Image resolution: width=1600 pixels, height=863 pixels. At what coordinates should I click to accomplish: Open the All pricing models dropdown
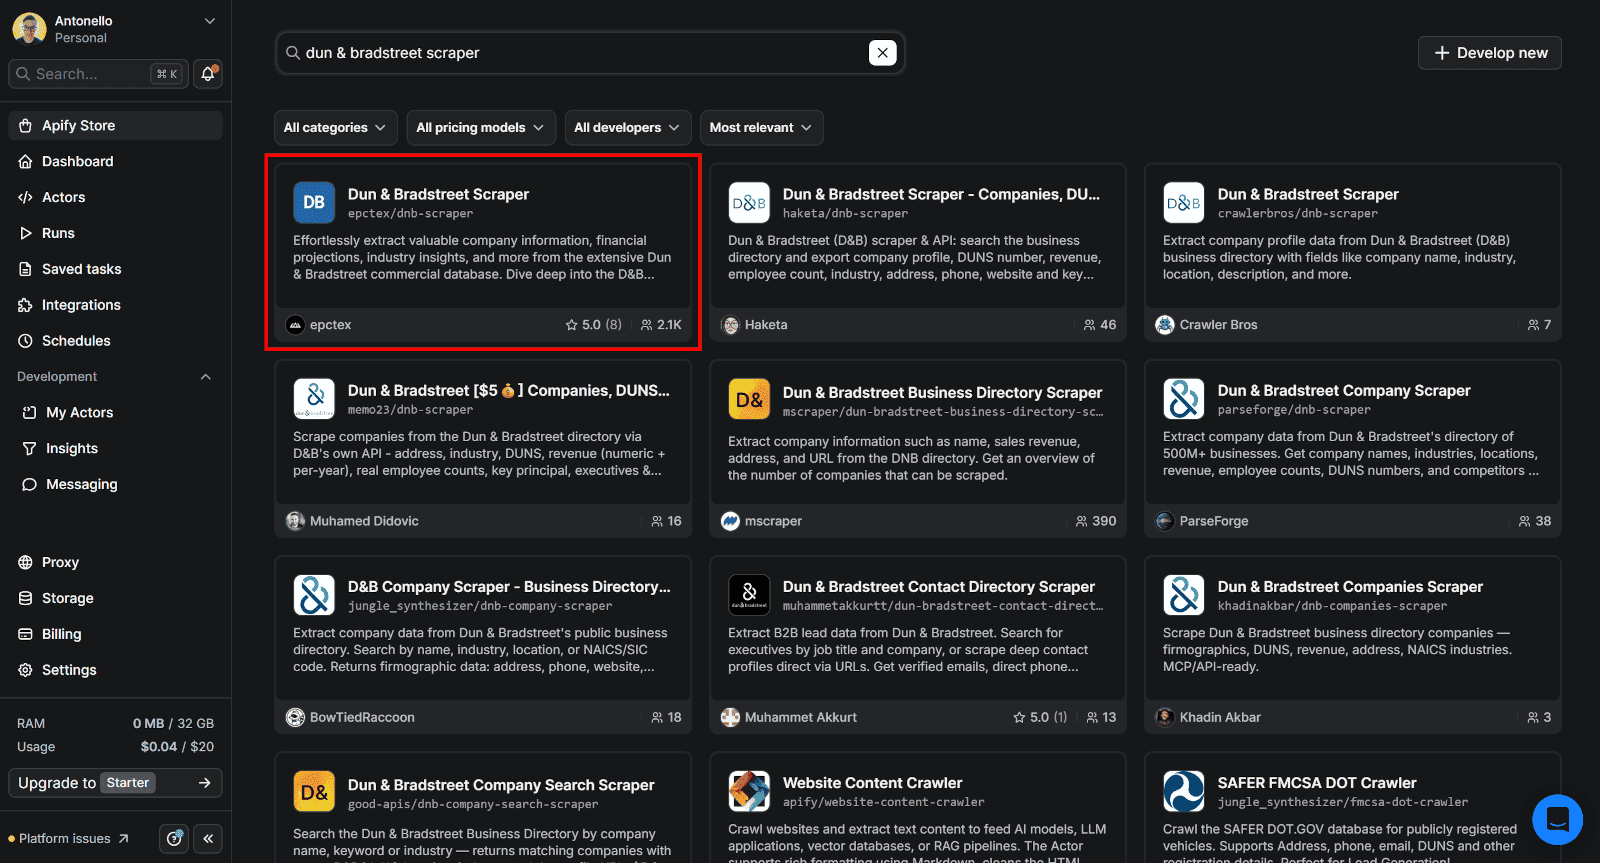[x=480, y=128]
